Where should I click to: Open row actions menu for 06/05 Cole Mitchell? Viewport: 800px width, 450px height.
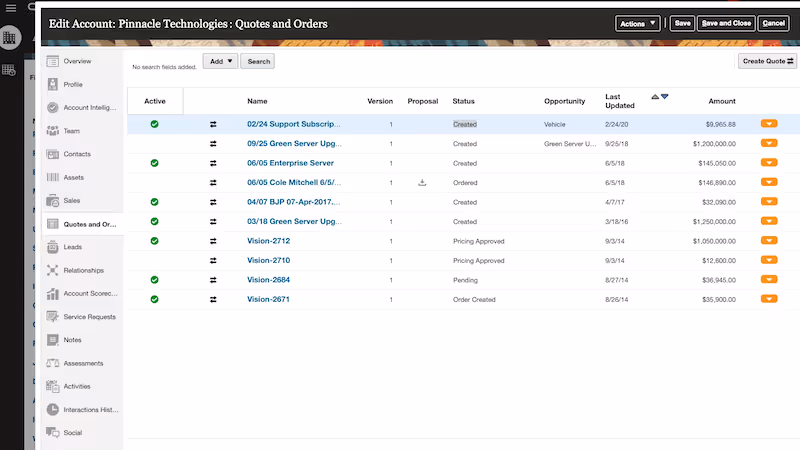(769, 182)
